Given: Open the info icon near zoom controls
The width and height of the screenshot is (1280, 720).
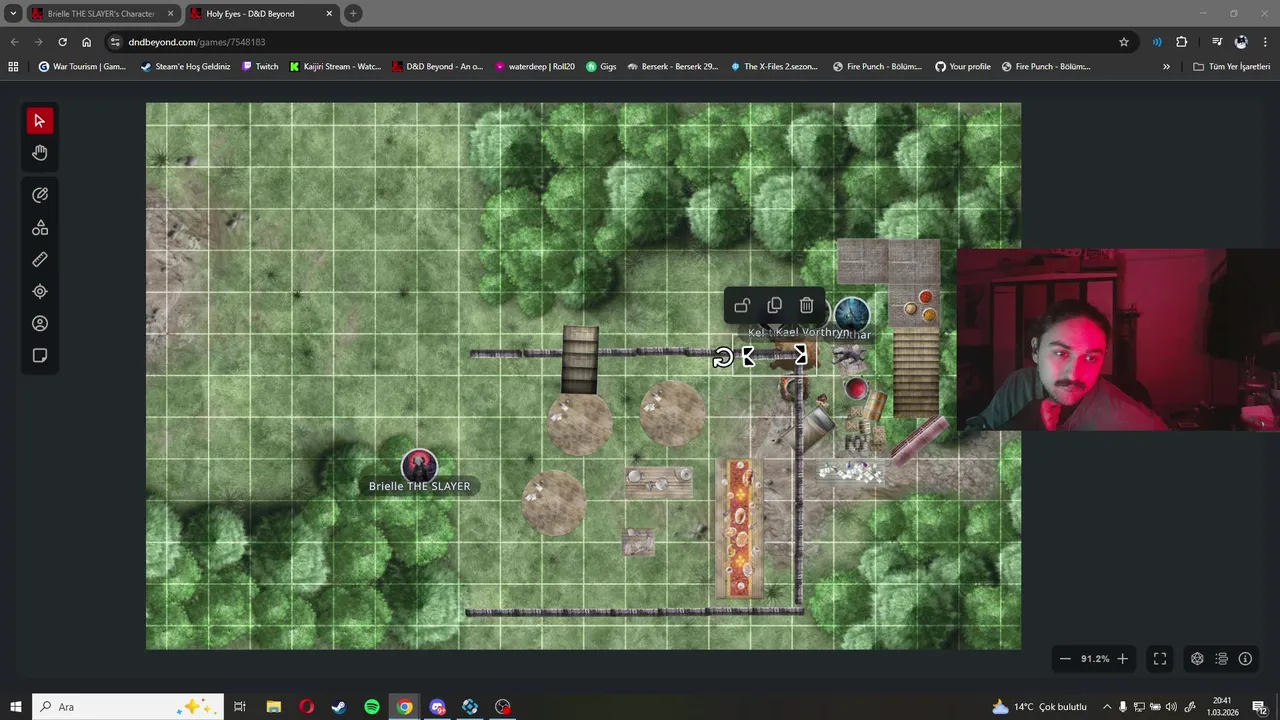Looking at the screenshot, I should [x=1245, y=659].
